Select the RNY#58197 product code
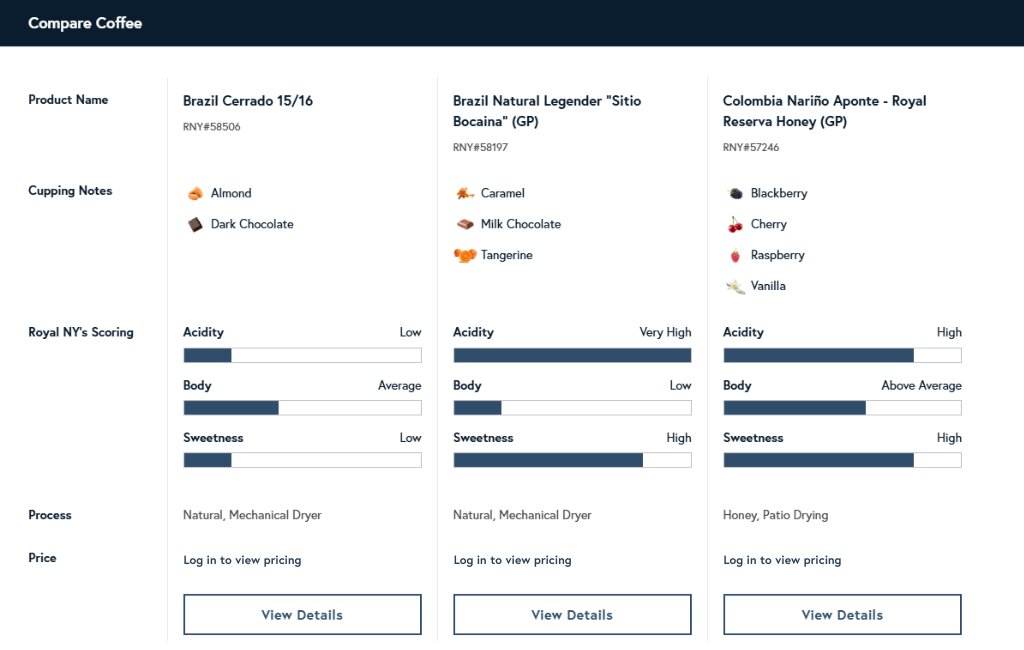The width and height of the screenshot is (1024, 650). point(481,148)
